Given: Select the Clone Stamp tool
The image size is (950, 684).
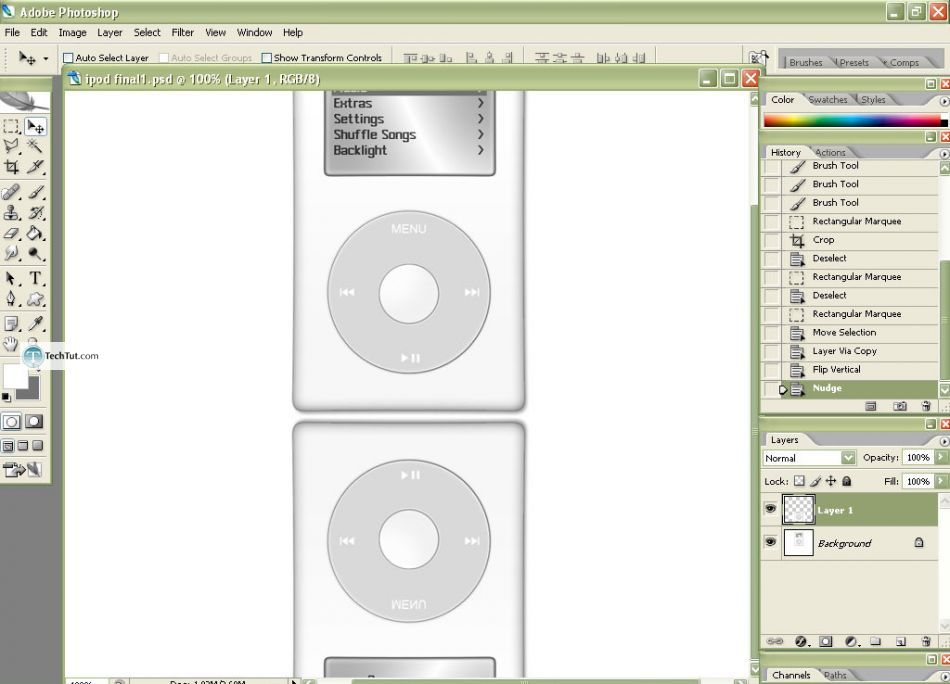Looking at the screenshot, I should [11, 212].
